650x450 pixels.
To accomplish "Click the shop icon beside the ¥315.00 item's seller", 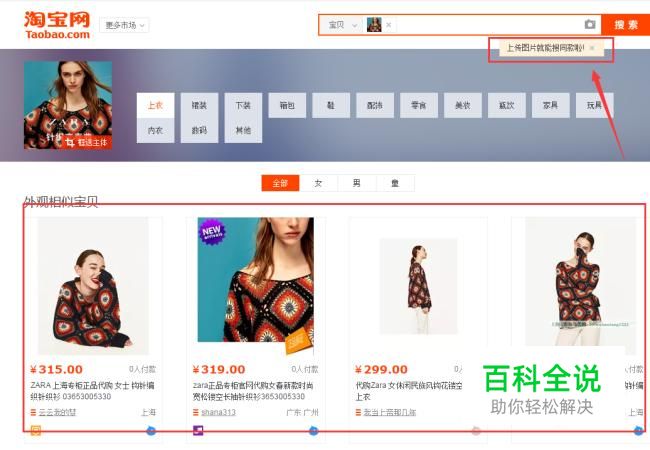I will pyautogui.click(x=33, y=412).
